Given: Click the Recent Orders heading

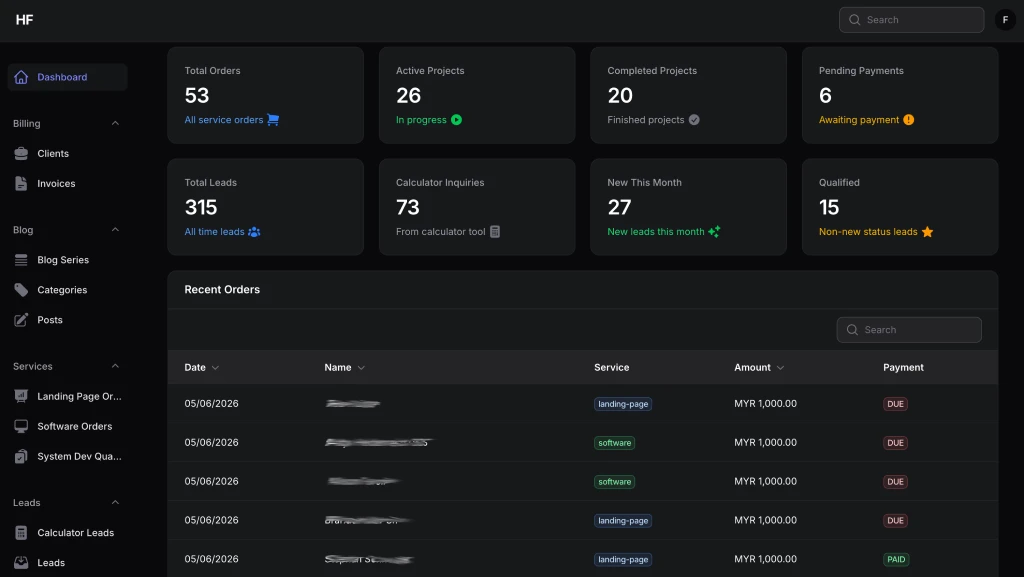Looking at the screenshot, I should click(222, 289).
